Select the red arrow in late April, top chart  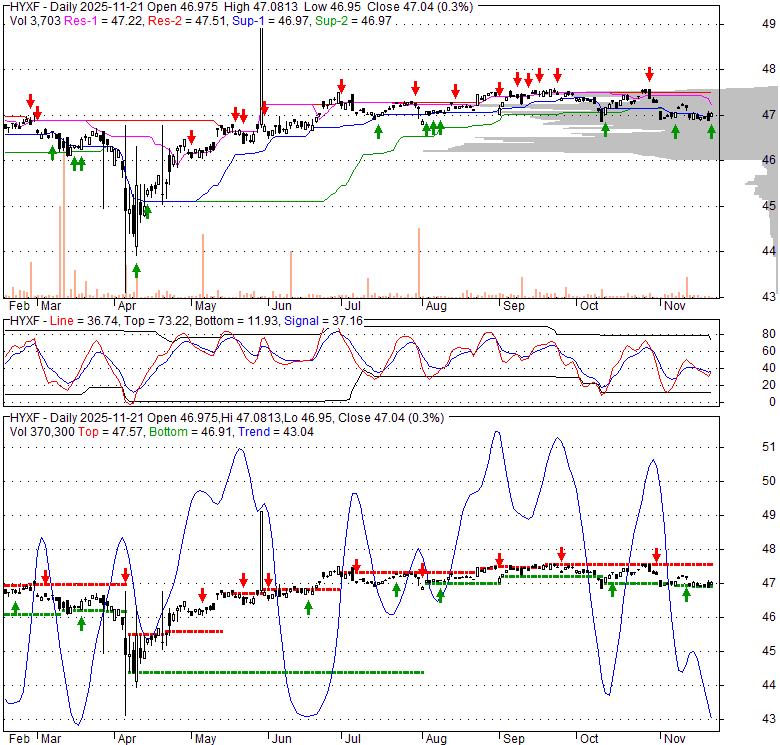pyautogui.click(x=191, y=137)
